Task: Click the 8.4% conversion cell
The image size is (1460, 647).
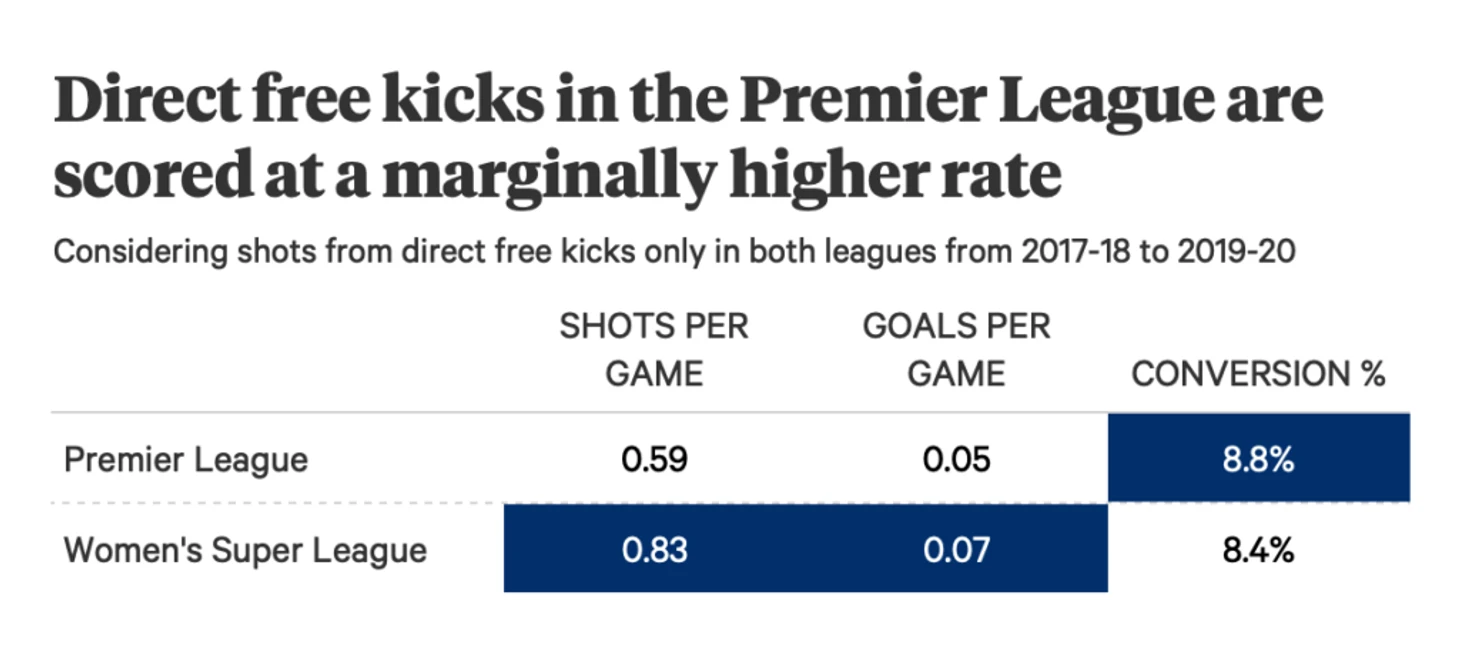Action: pos(1258,550)
